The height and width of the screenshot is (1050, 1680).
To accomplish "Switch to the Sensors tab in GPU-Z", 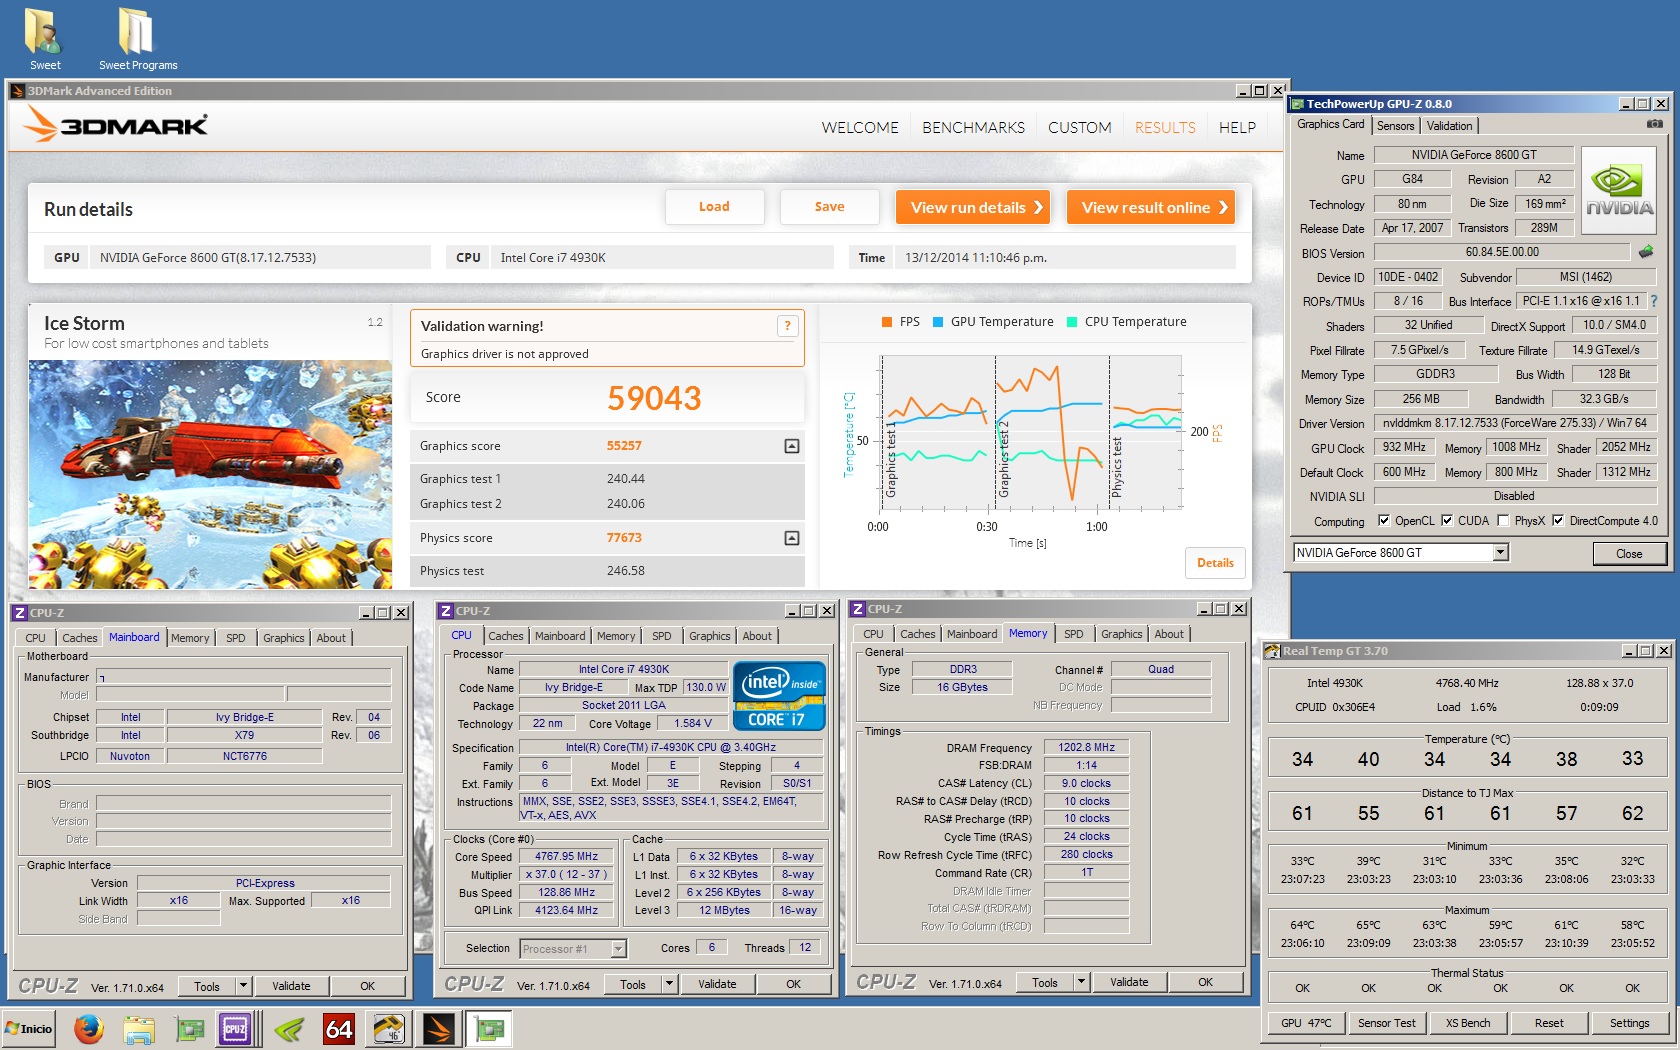I will [x=1395, y=126].
